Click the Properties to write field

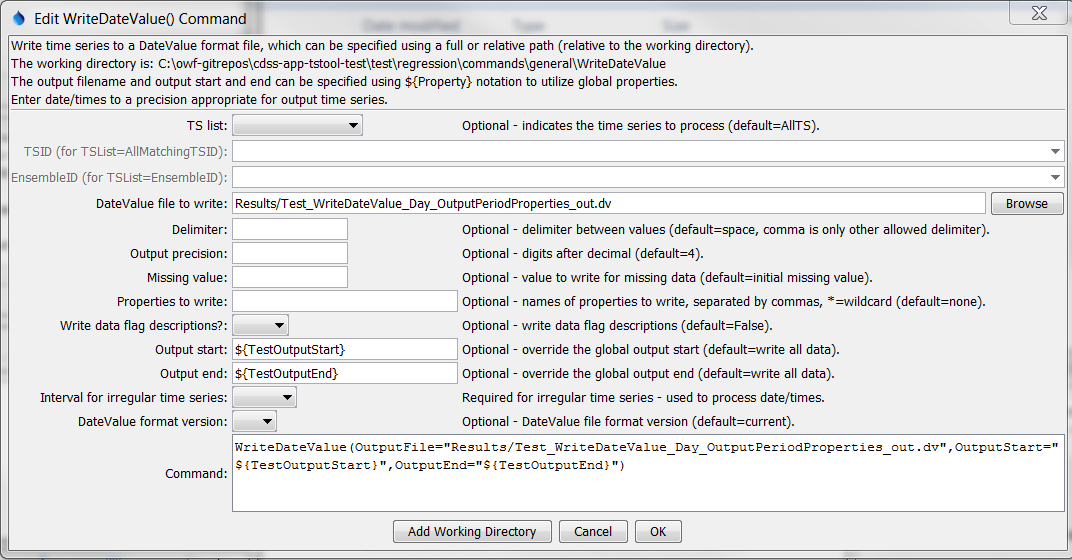(345, 301)
